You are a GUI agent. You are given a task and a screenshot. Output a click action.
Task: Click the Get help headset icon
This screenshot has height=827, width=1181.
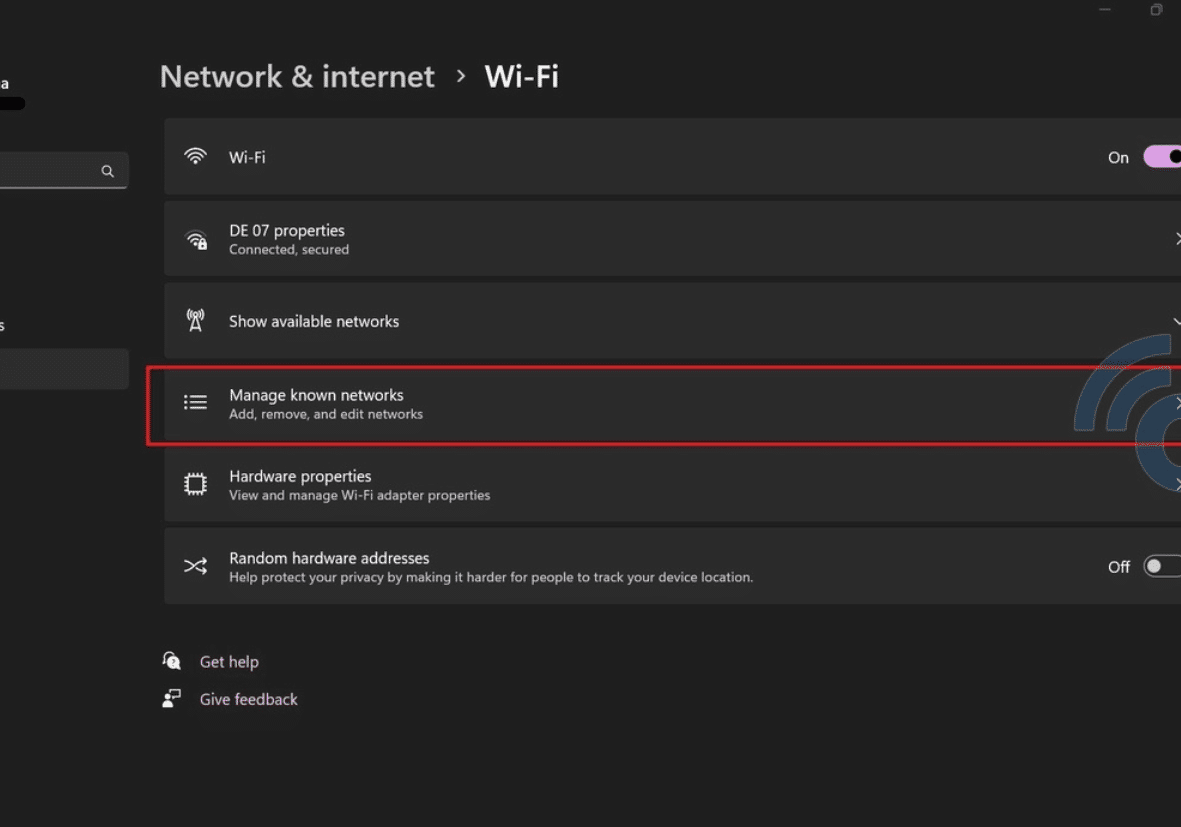172,661
